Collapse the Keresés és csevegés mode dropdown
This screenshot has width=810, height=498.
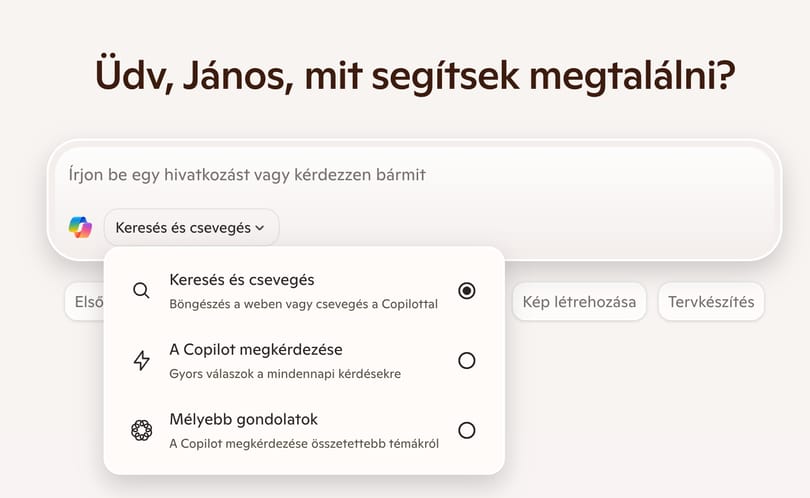[x=191, y=227]
